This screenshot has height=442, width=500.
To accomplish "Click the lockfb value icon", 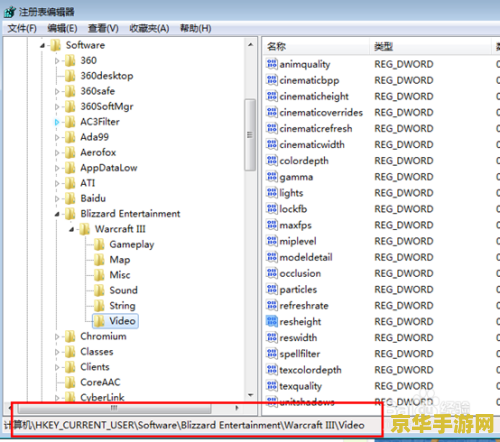I will tap(272, 209).
